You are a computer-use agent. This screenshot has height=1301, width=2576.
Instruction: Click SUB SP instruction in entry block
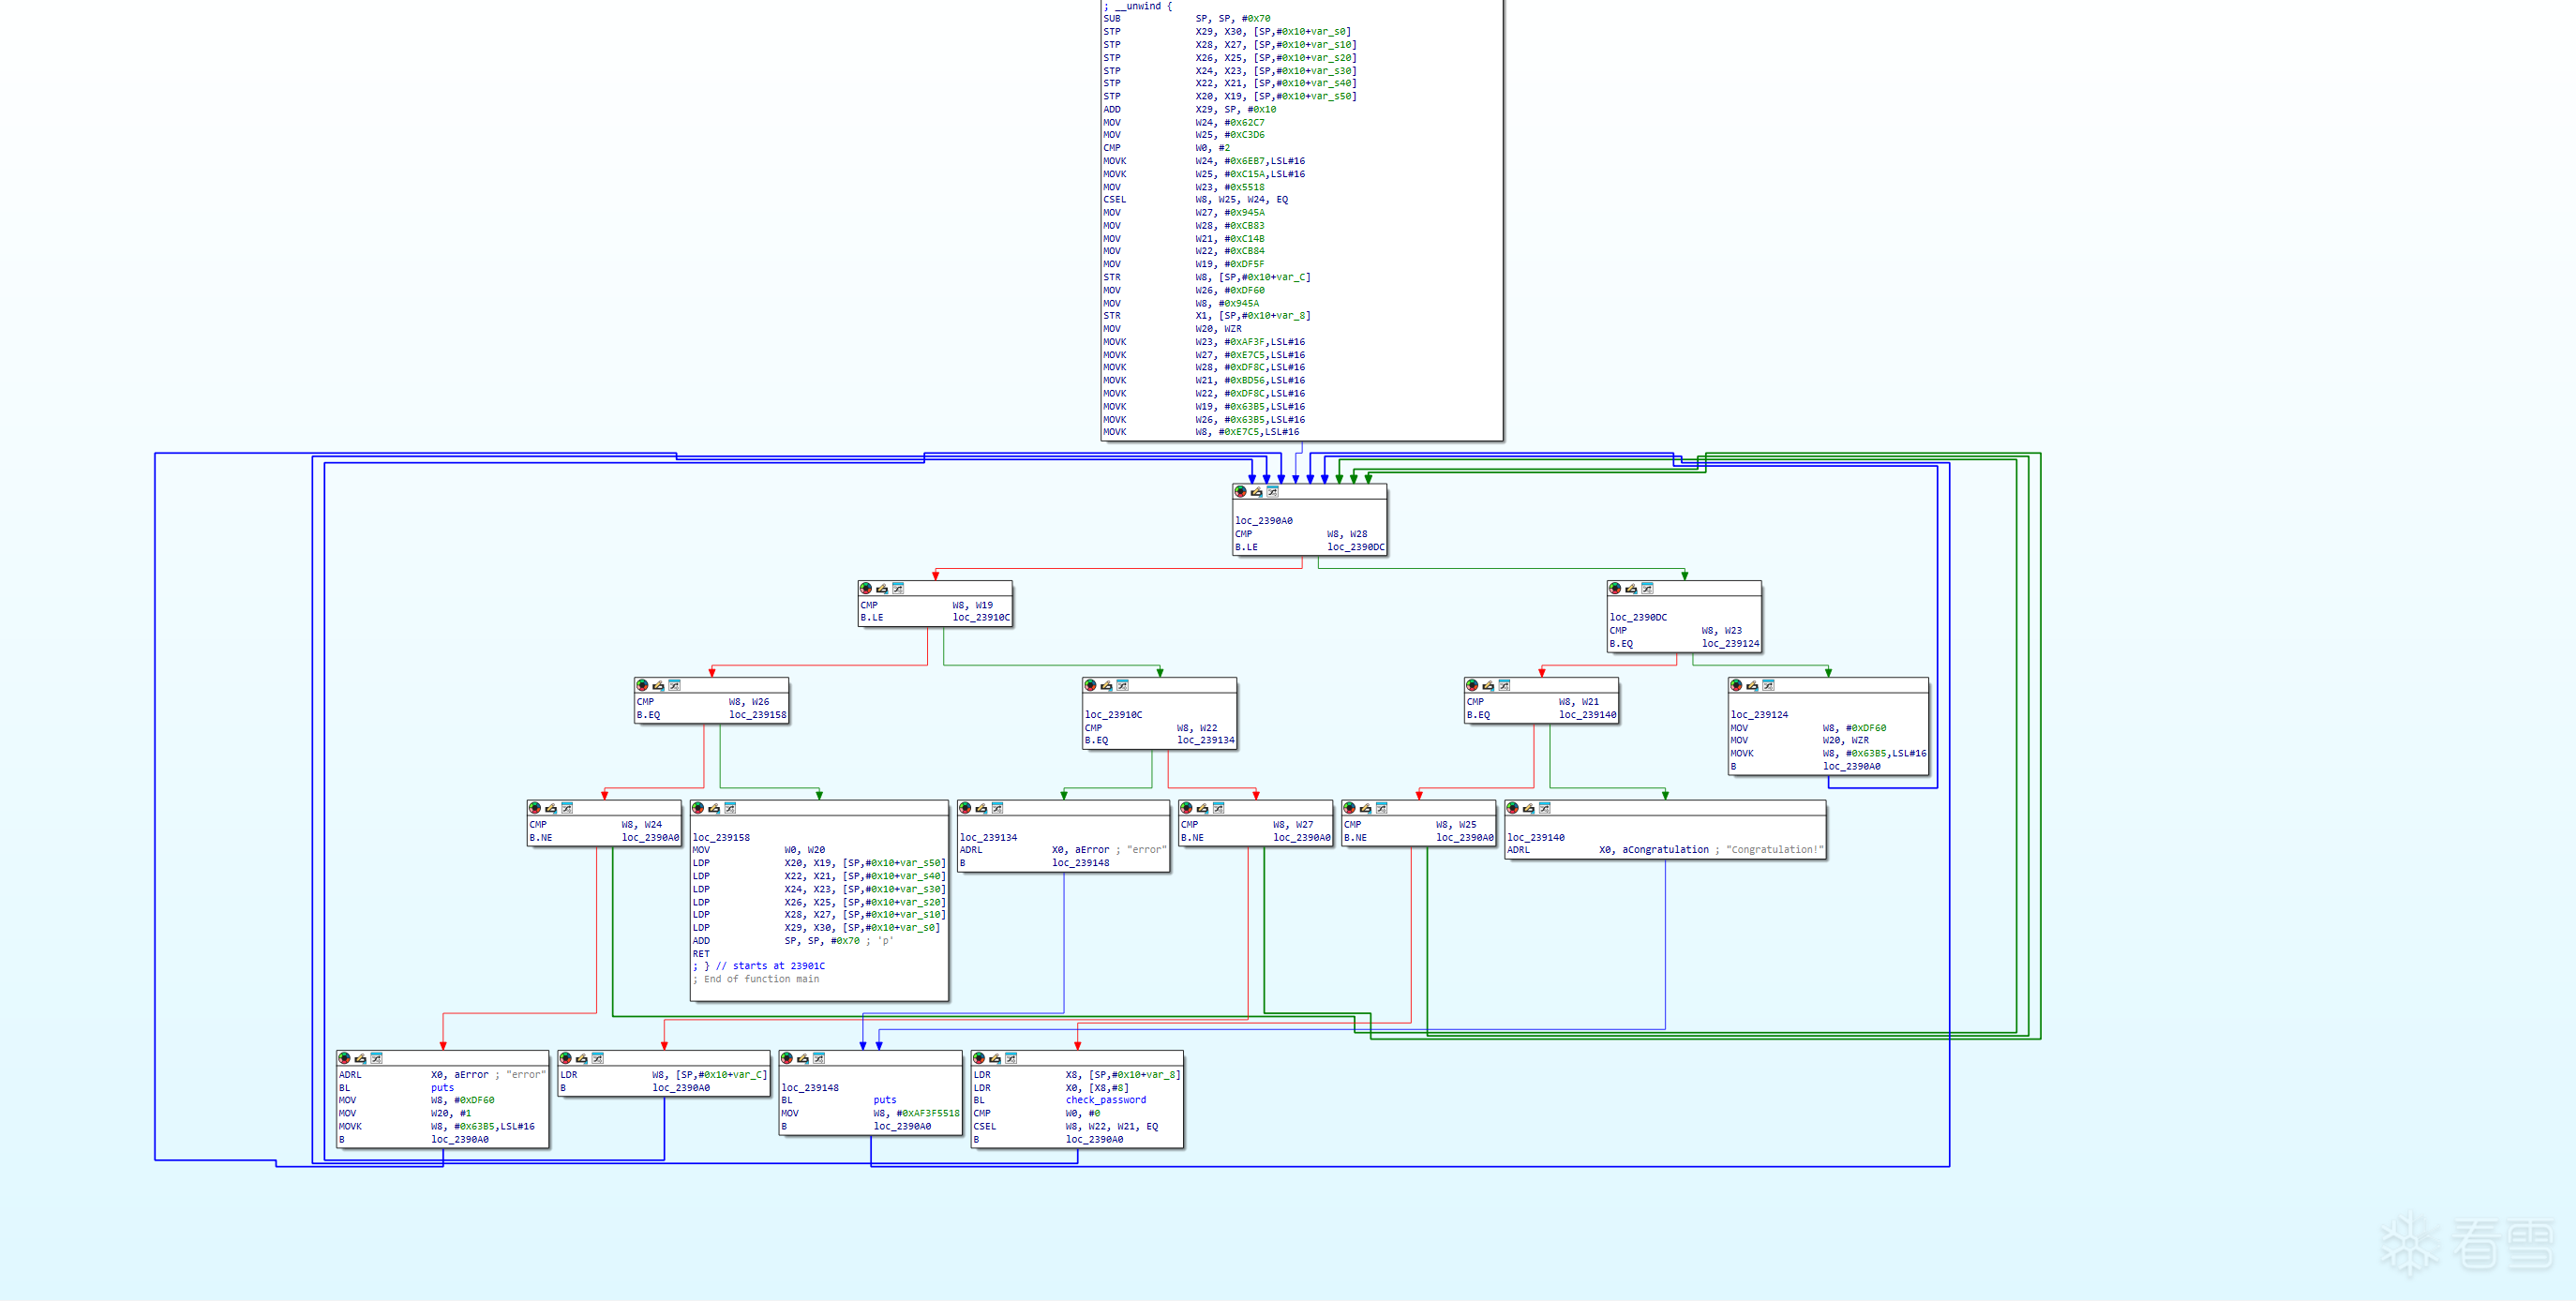1112,19
